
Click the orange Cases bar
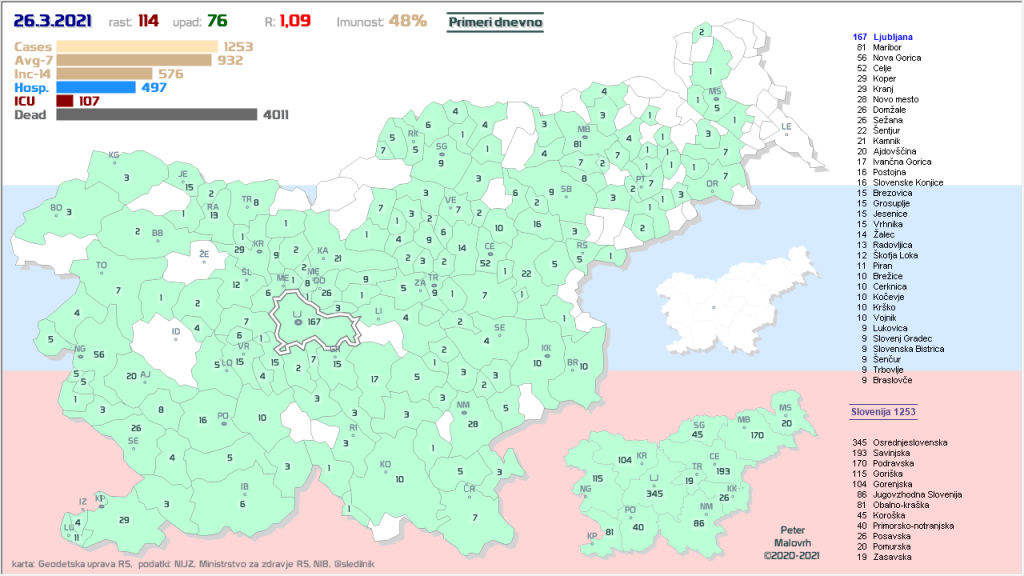point(137,46)
